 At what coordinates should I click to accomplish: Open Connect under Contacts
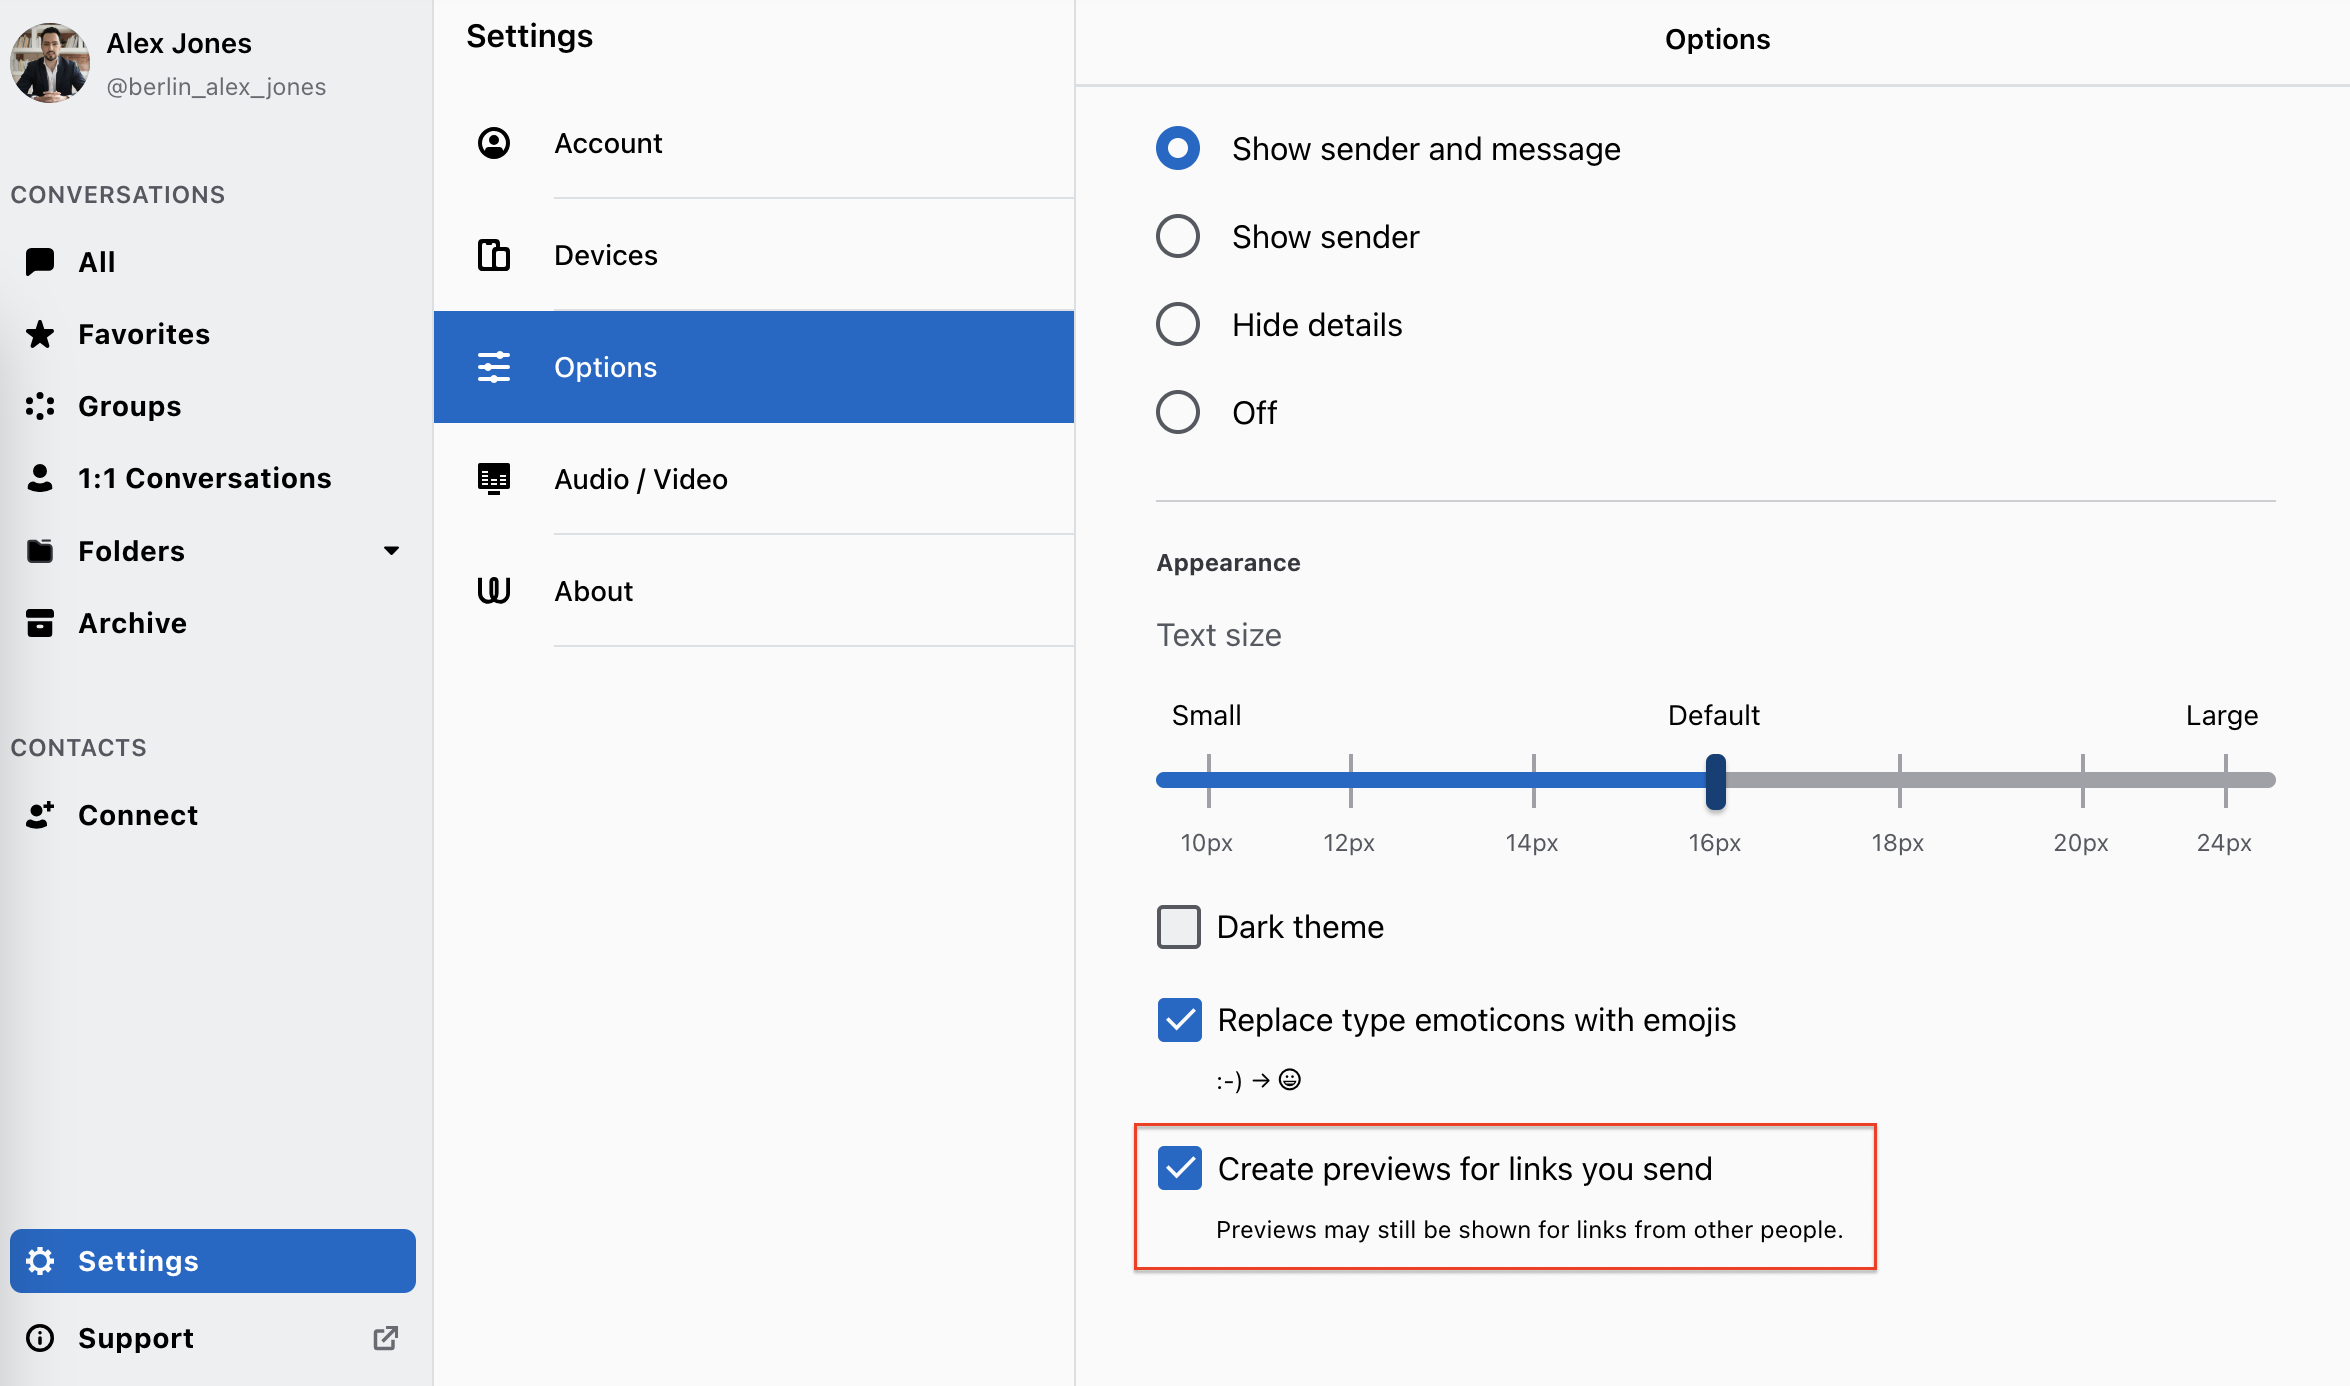pos(212,815)
